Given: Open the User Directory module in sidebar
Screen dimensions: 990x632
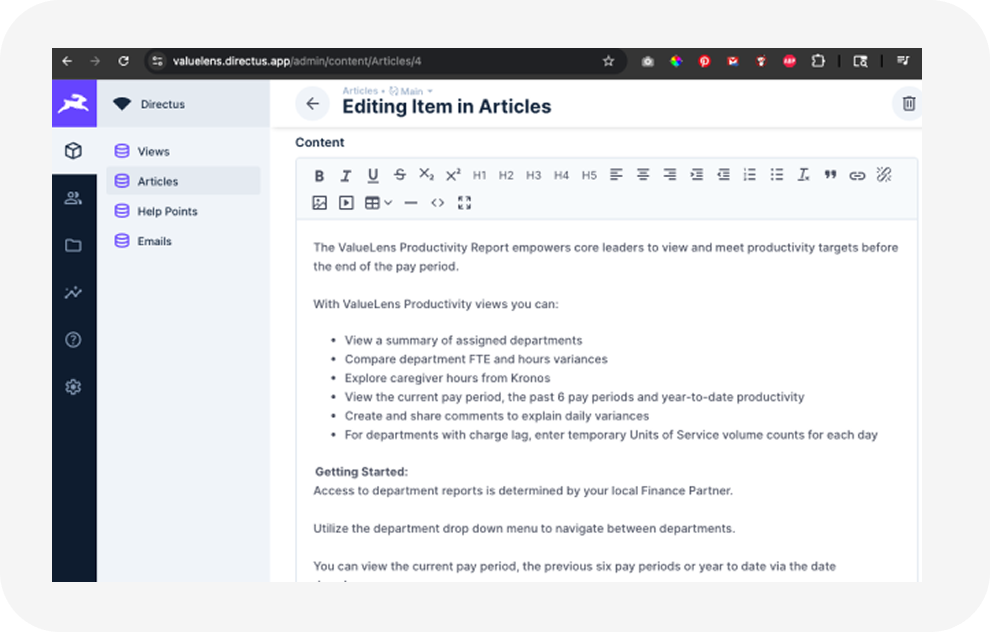Looking at the screenshot, I should coord(73,198).
